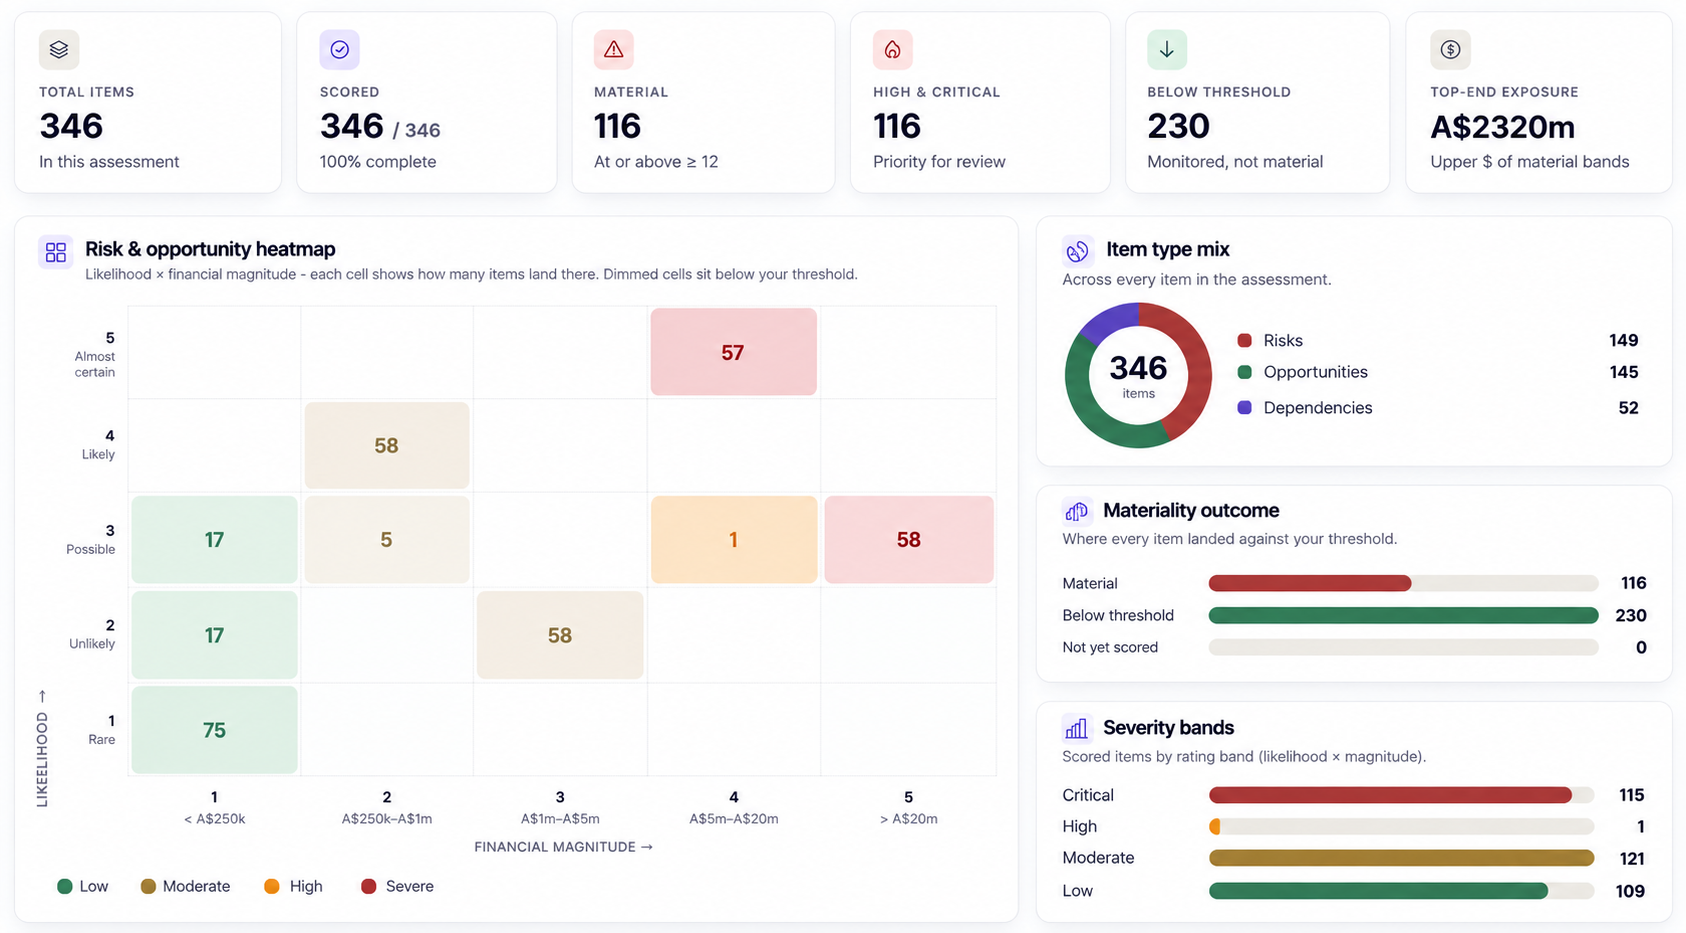Viewport: 1686px width, 933px height.
Task: Click the Moderate legend swatch
Action: point(148,886)
